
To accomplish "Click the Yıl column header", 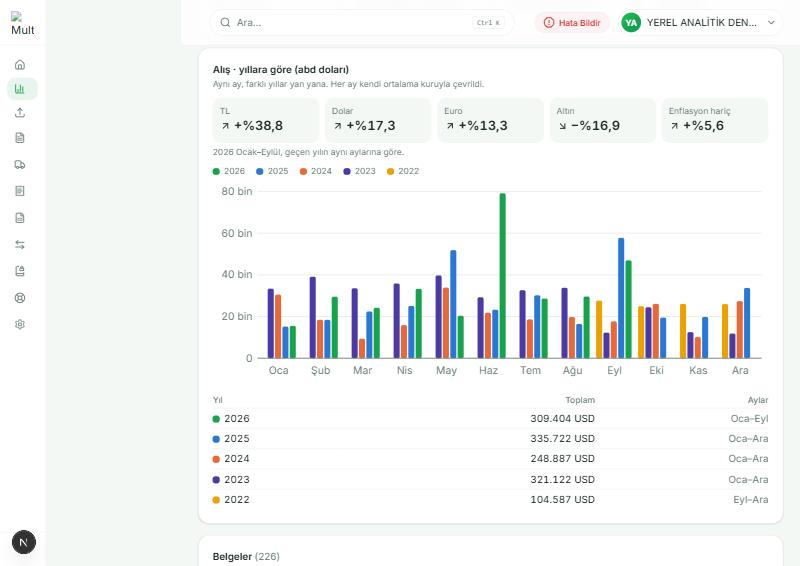I will [x=217, y=400].
